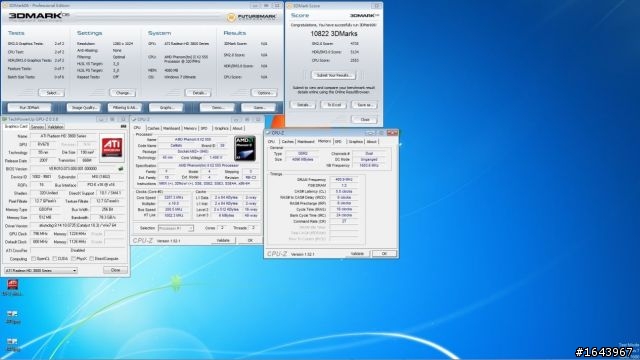Open the top red desktop shortcut icon

tap(13, 284)
